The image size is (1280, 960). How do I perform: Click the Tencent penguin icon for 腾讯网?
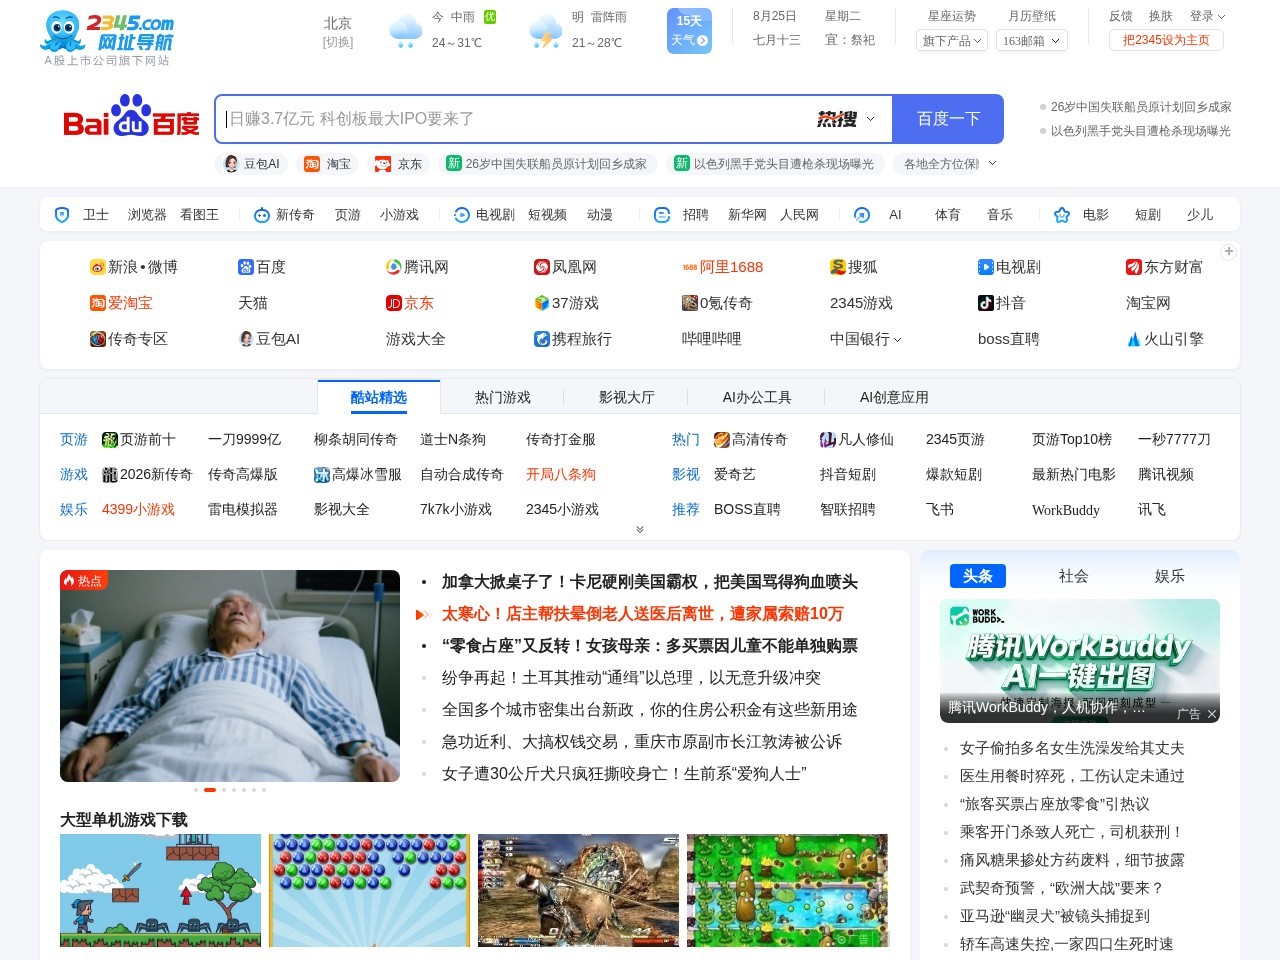click(x=394, y=267)
